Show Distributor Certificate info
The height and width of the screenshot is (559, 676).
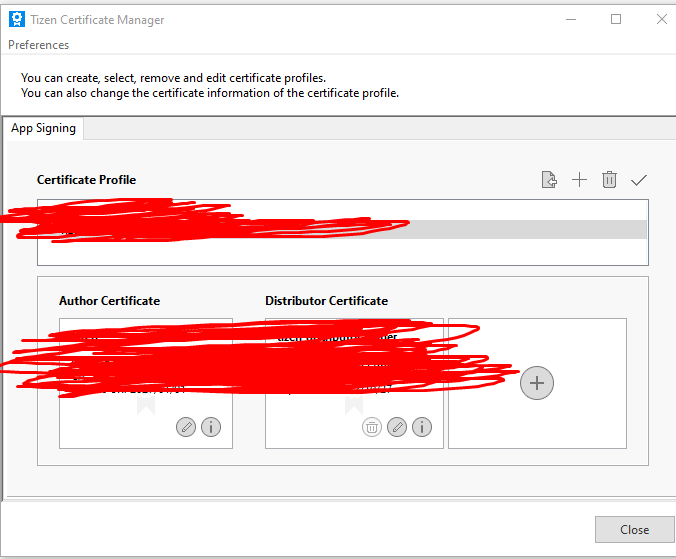tap(422, 427)
